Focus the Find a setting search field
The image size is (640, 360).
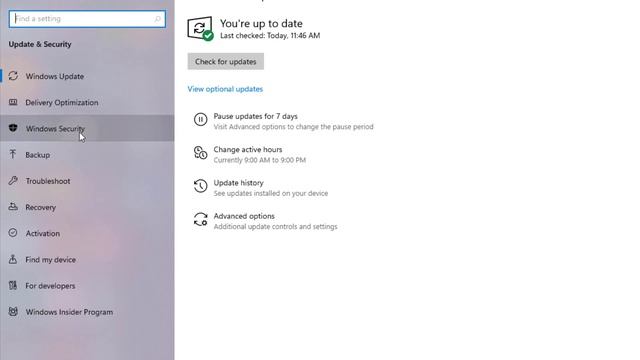(87, 19)
